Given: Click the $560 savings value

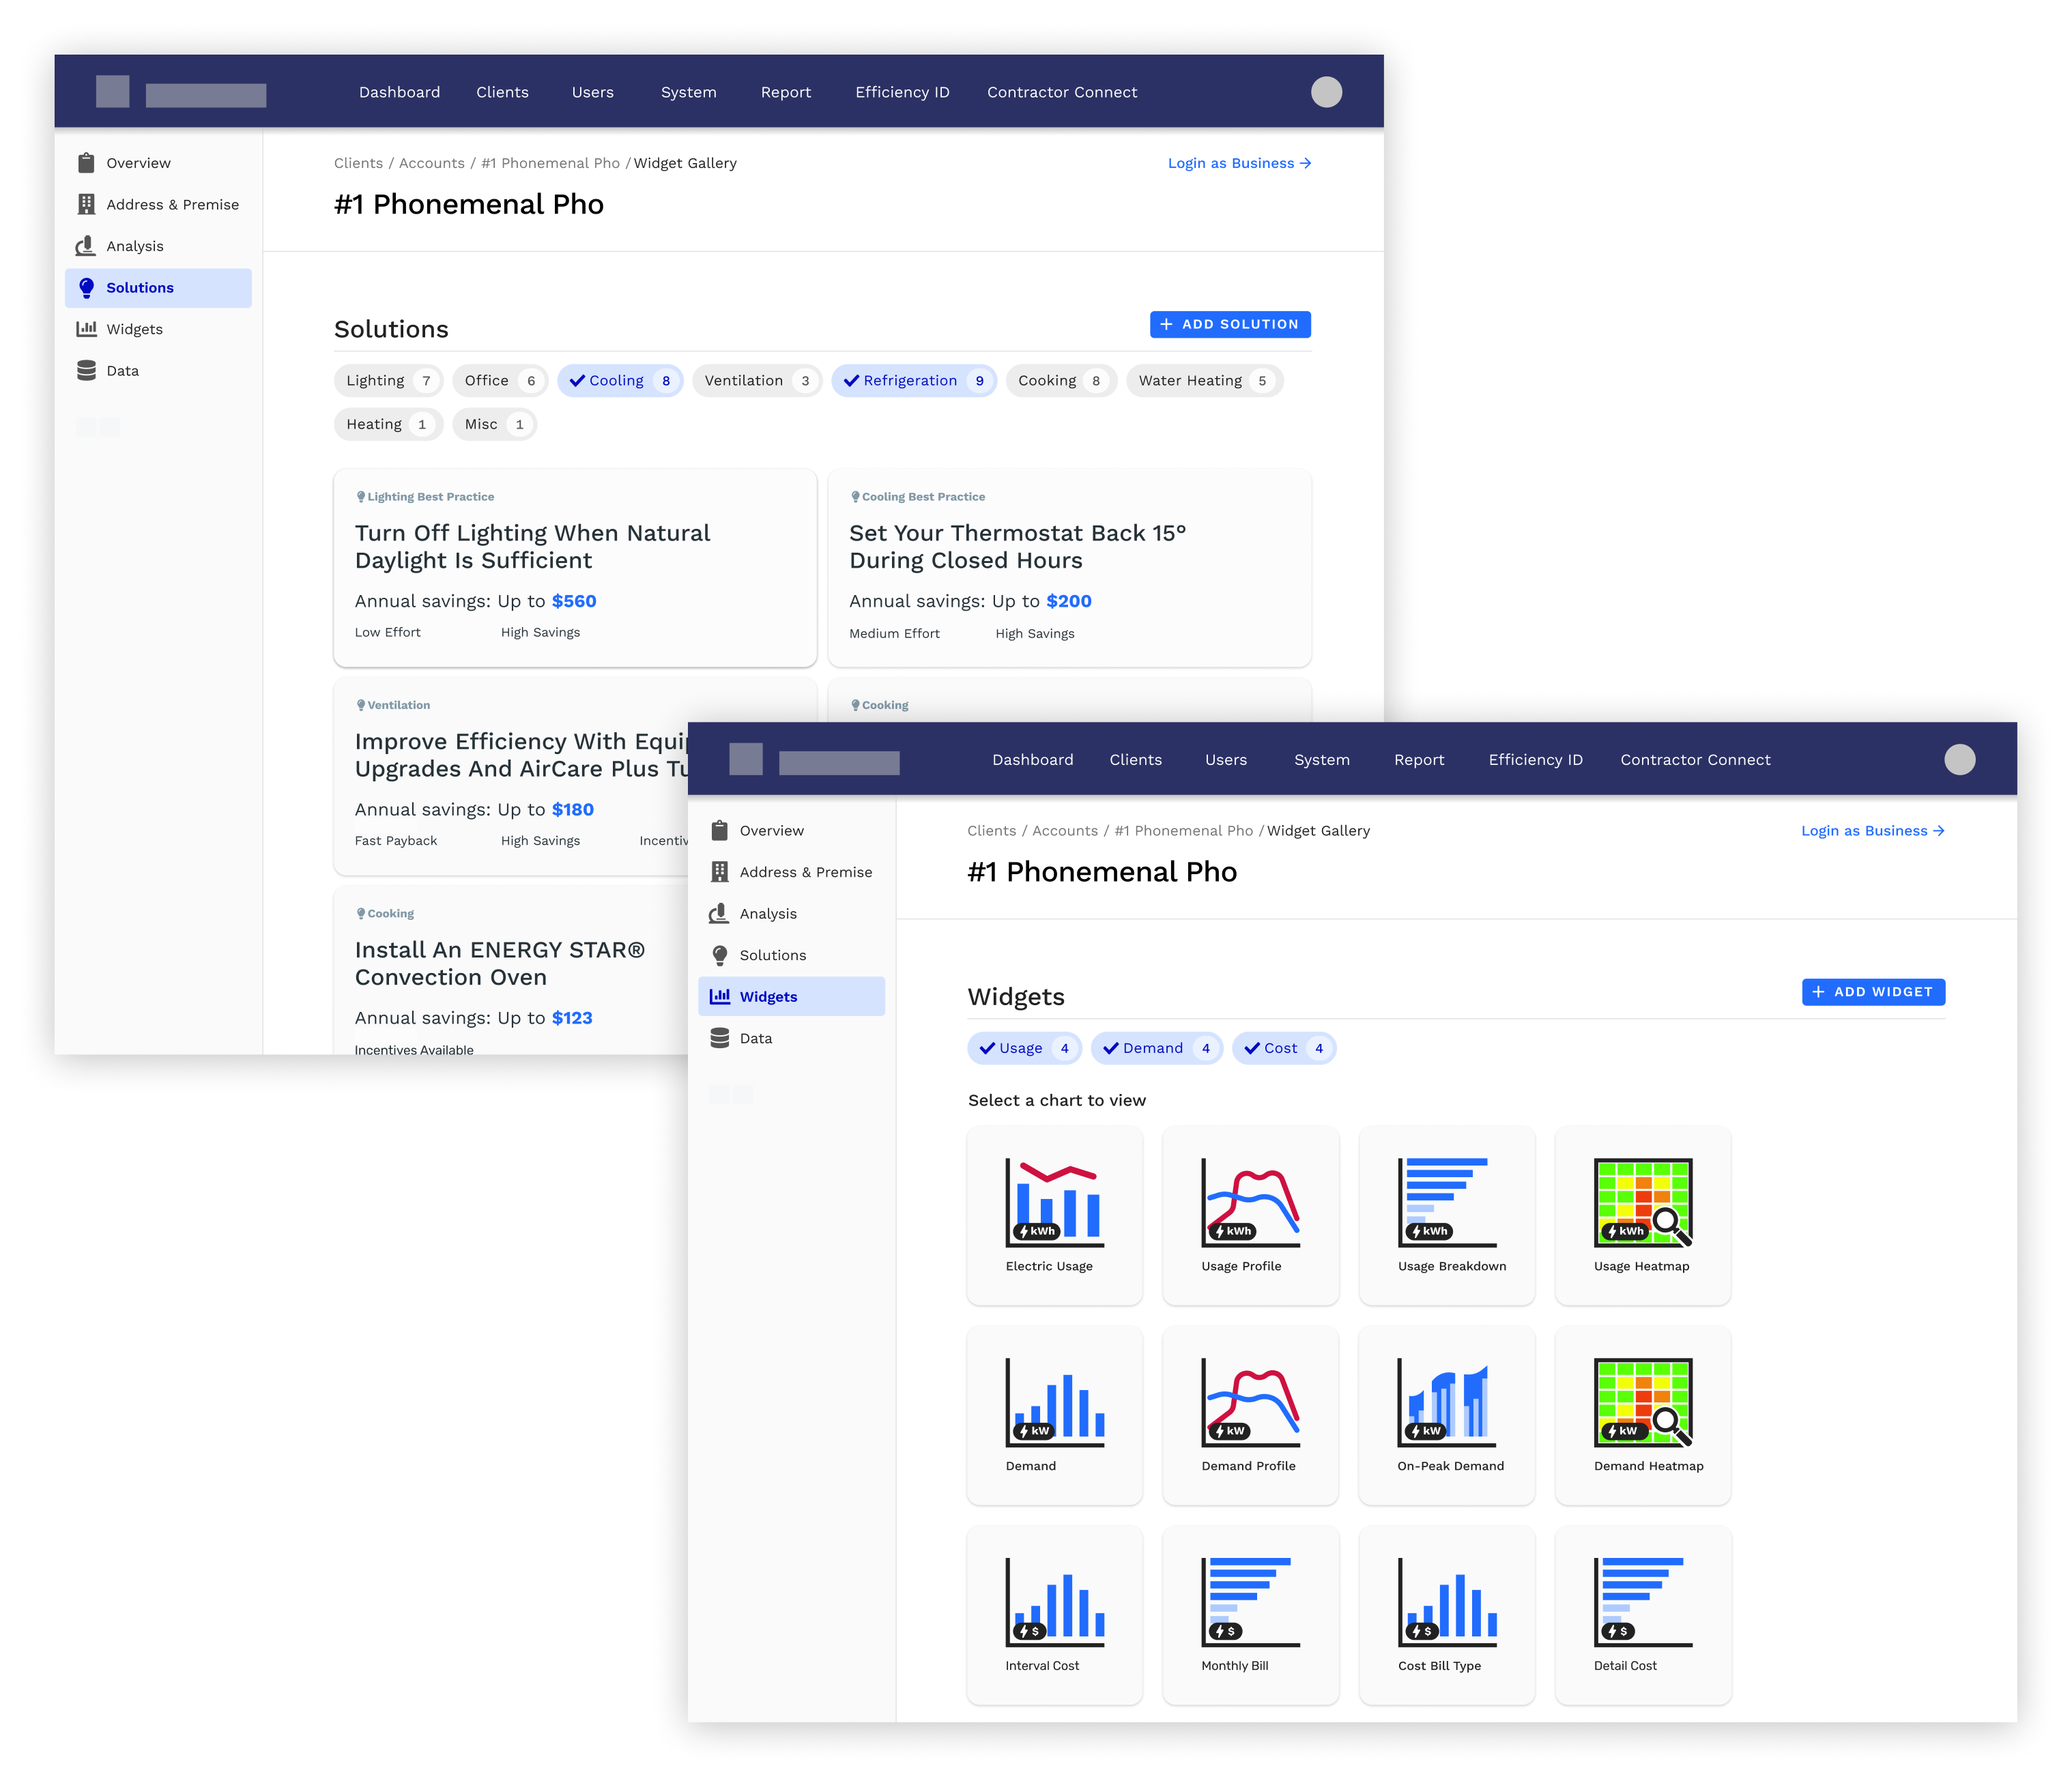Looking at the screenshot, I should pos(573,601).
